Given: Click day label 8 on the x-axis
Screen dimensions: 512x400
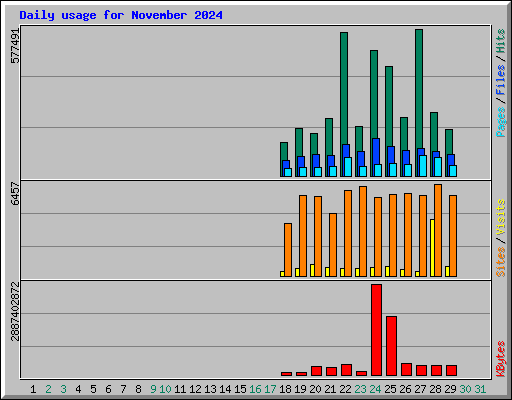Looking at the screenshot, I should 138,389.
